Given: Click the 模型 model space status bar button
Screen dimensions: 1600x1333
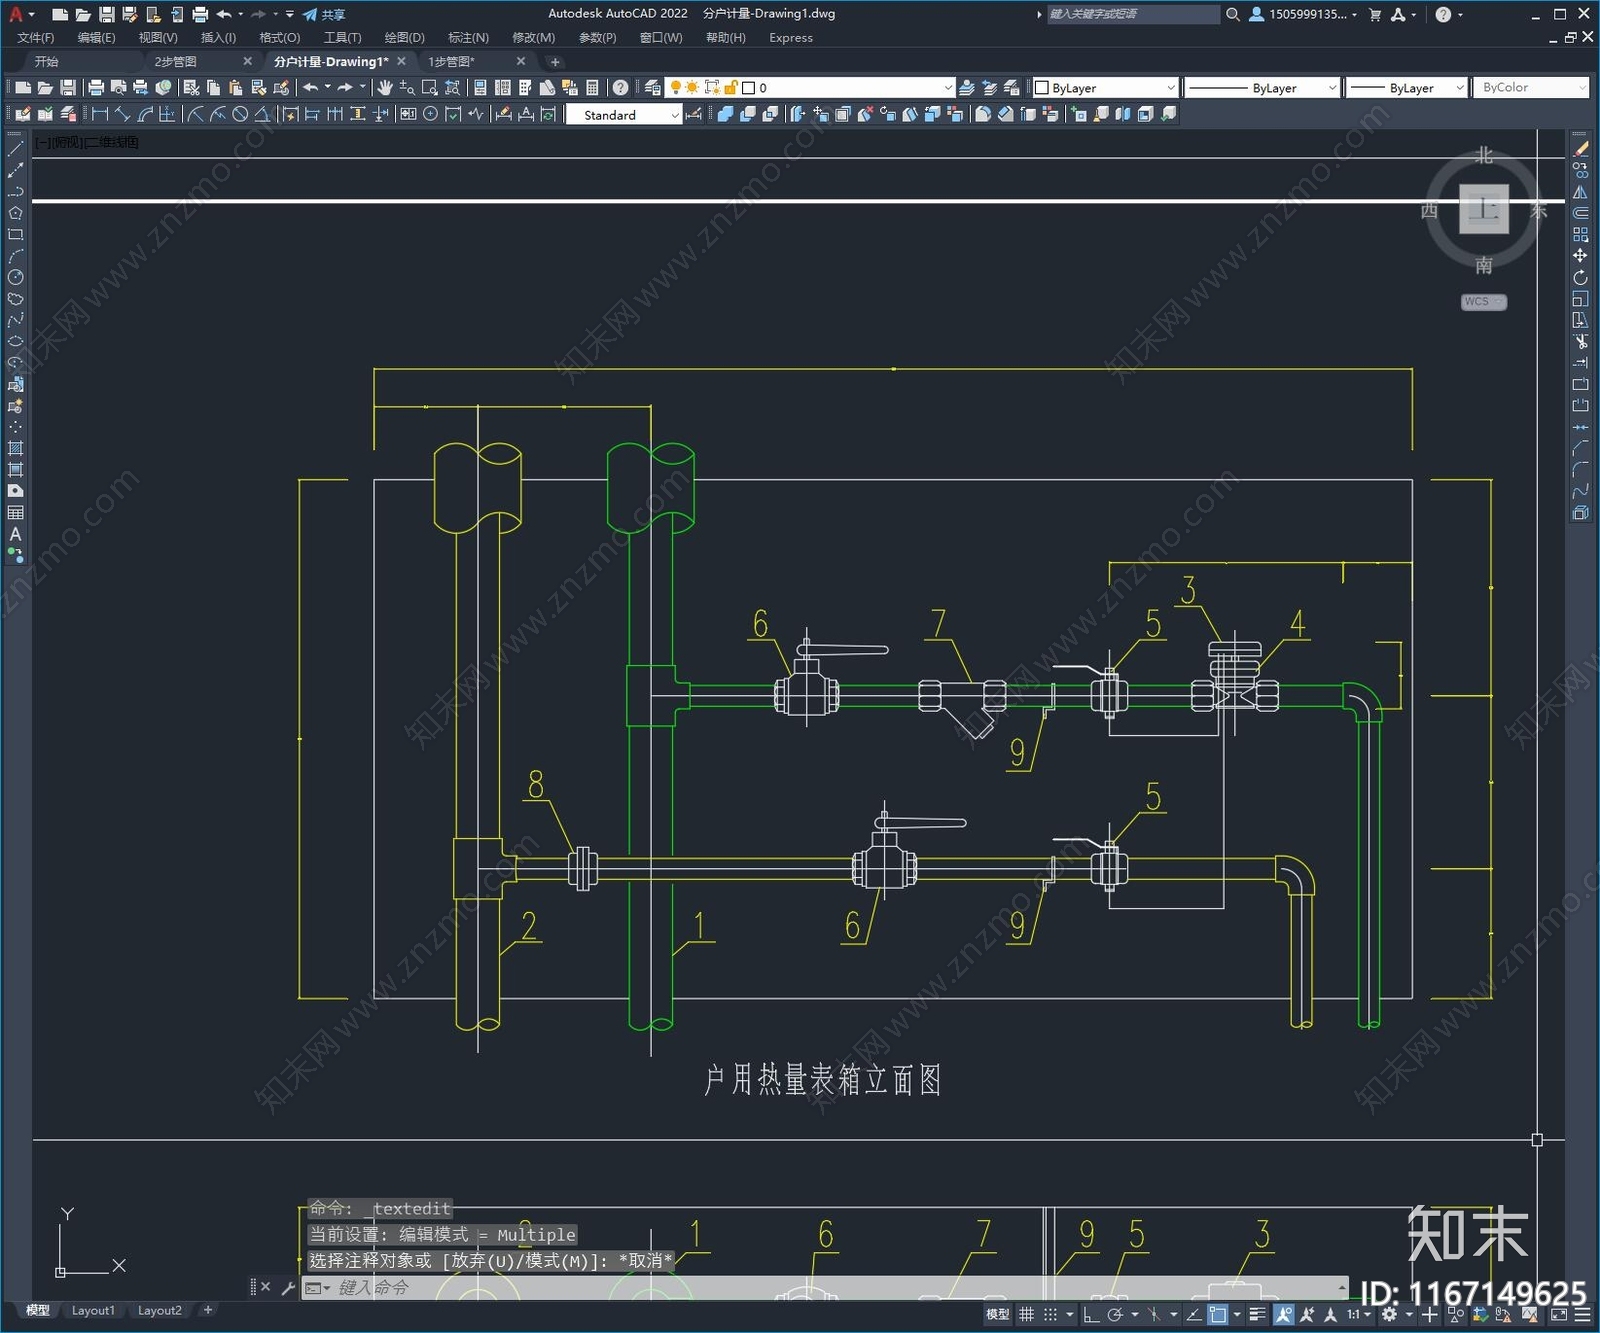Looking at the screenshot, I should coord(998,1314).
